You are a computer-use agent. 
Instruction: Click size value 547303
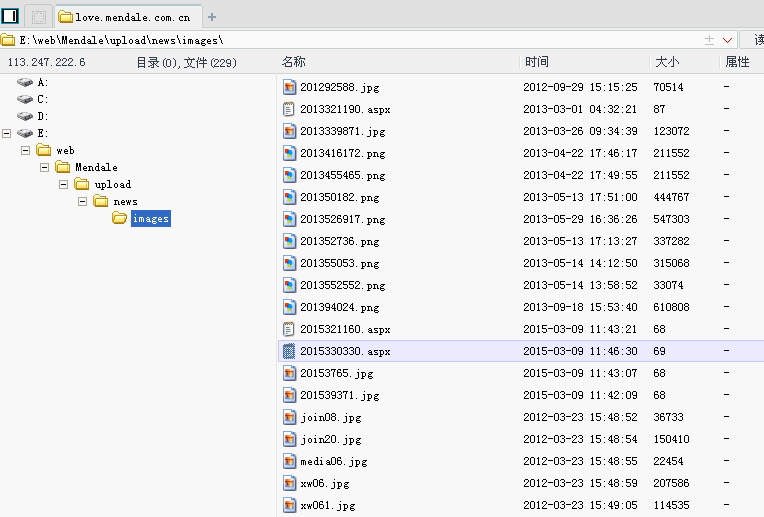[671, 219]
